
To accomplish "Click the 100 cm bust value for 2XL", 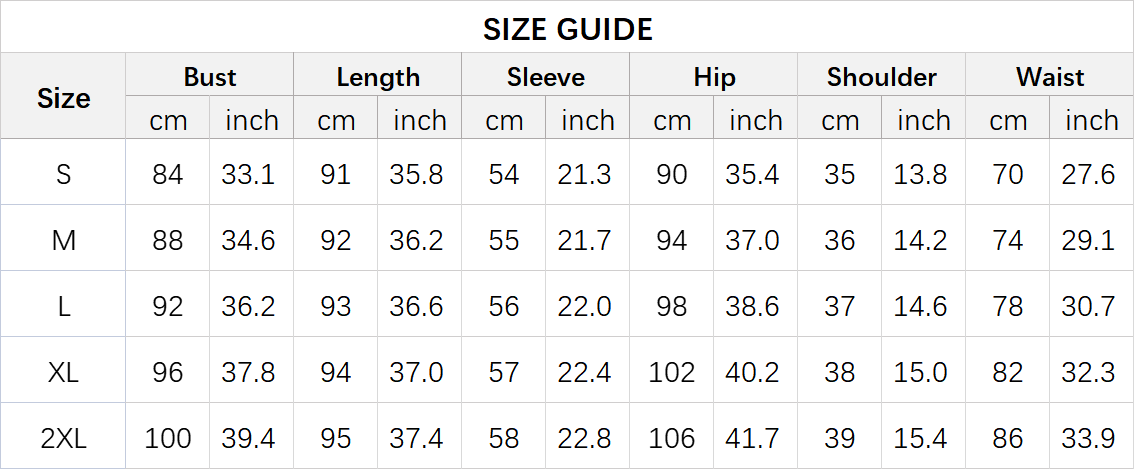I will pos(168,438).
